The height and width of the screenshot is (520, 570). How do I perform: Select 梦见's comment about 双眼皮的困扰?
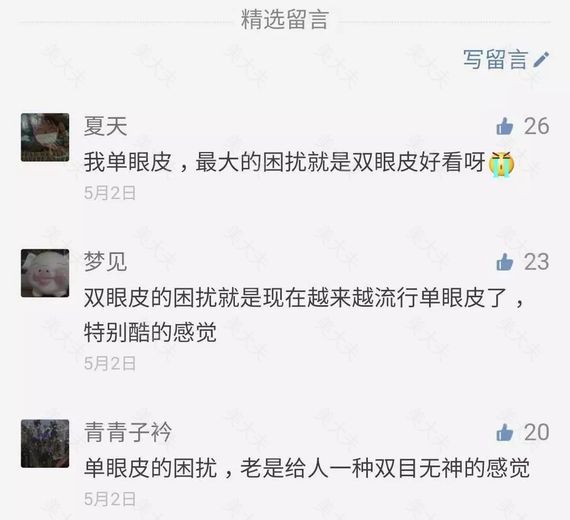pos(305,315)
